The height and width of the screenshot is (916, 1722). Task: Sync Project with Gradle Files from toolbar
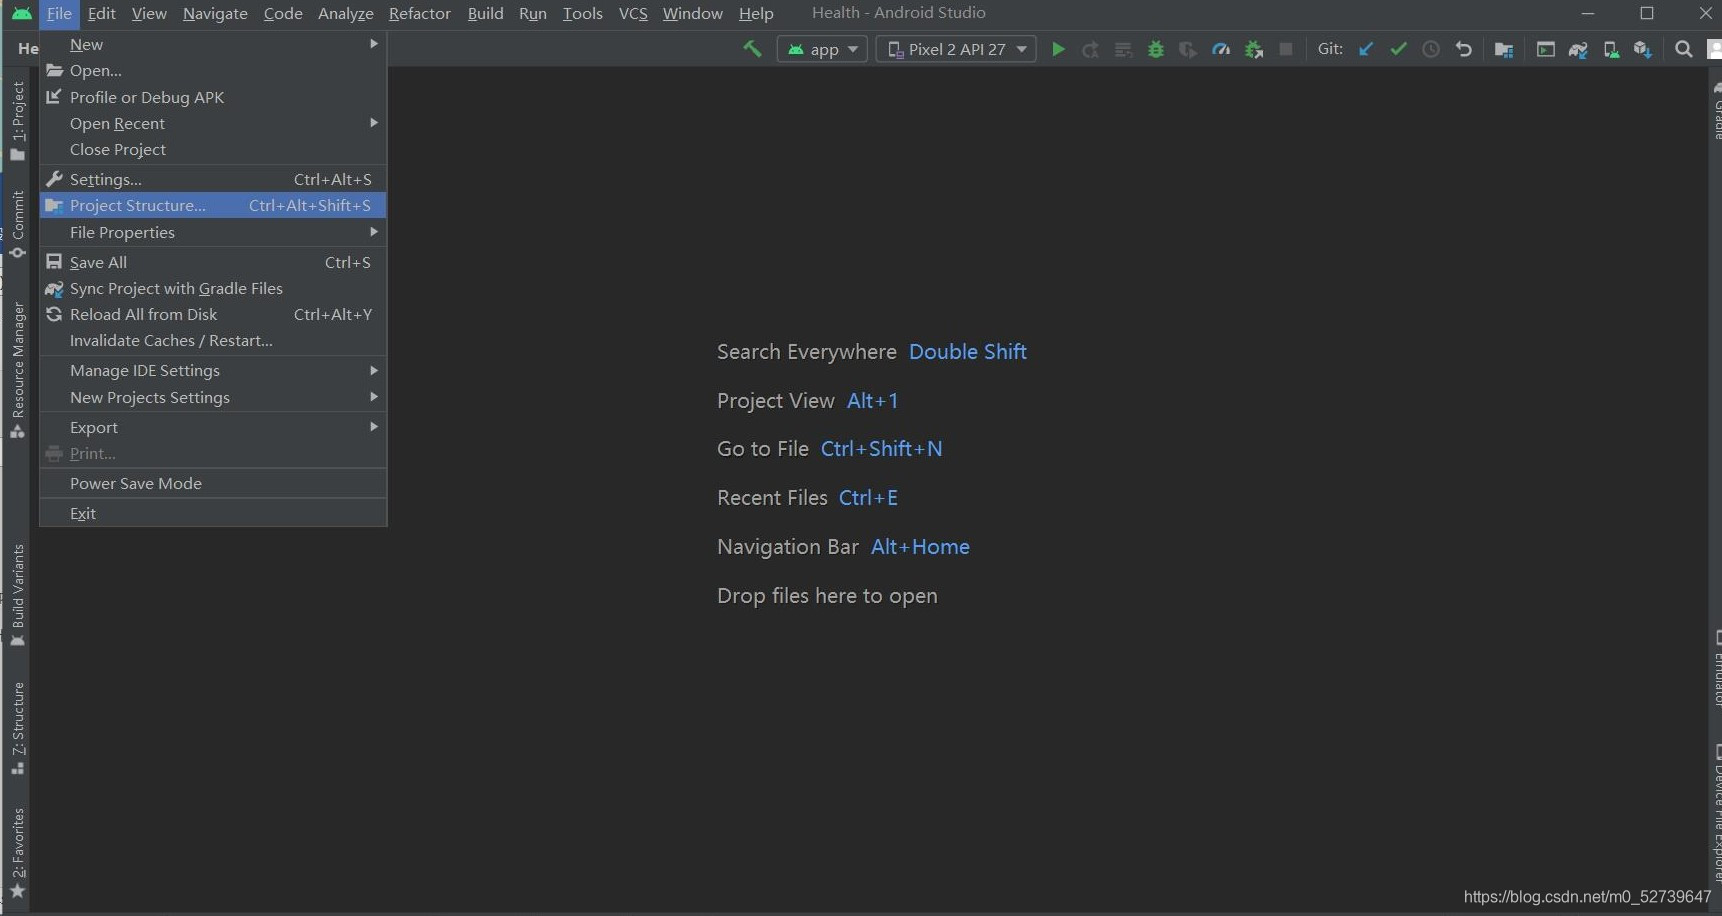pyautogui.click(x=1578, y=49)
